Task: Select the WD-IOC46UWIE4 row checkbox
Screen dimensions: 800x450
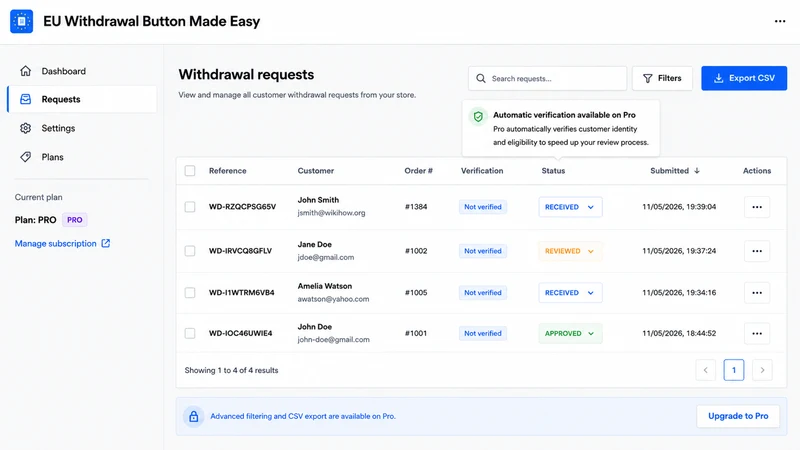Action: (x=190, y=334)
